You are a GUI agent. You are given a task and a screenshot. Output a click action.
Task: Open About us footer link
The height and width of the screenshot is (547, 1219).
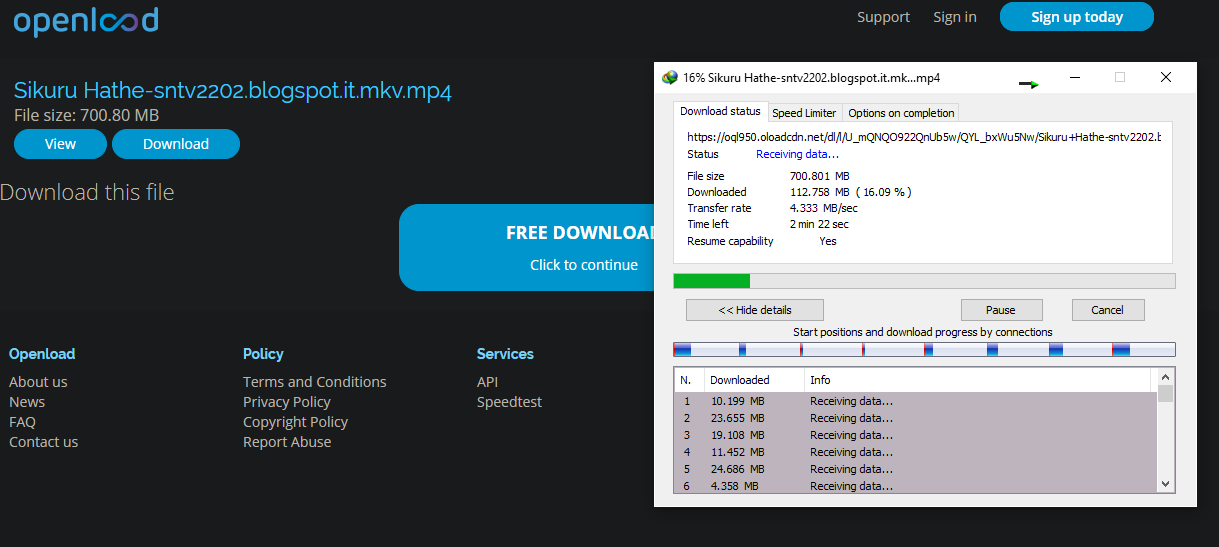tap(38, 382)
